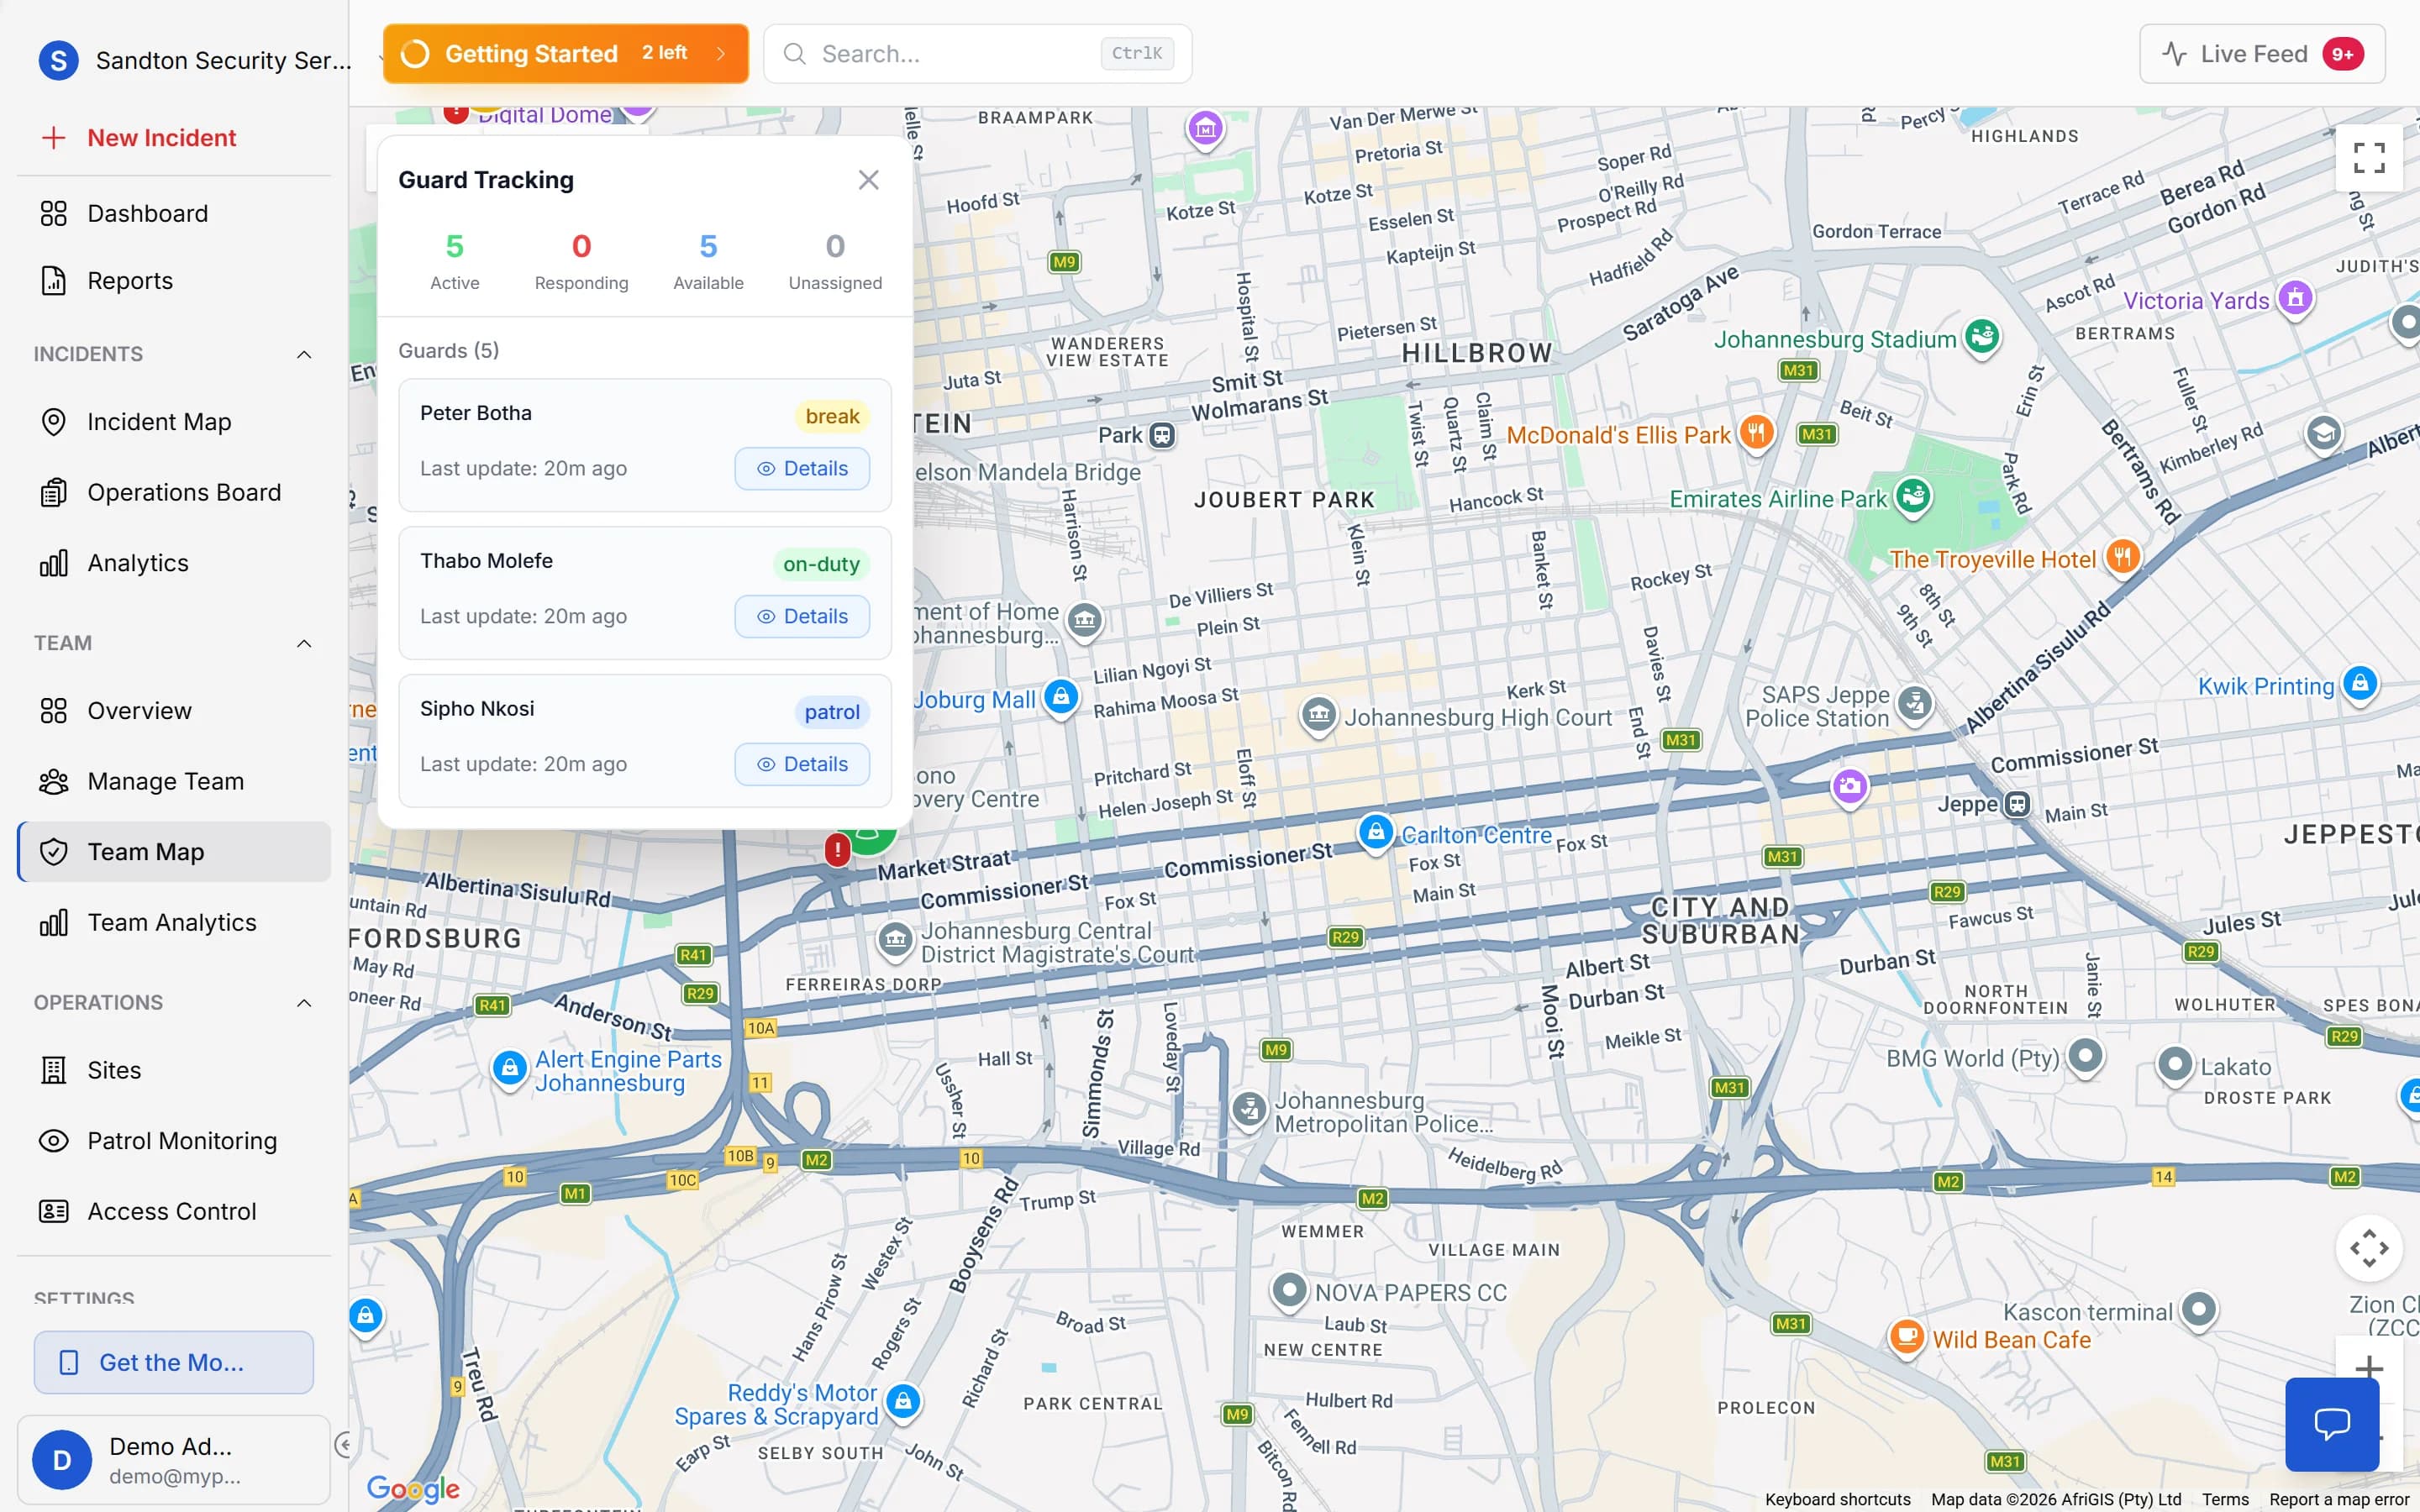Open Access Control
The height and width of the screenshot is (1512, 2420).
(172, 1210)
